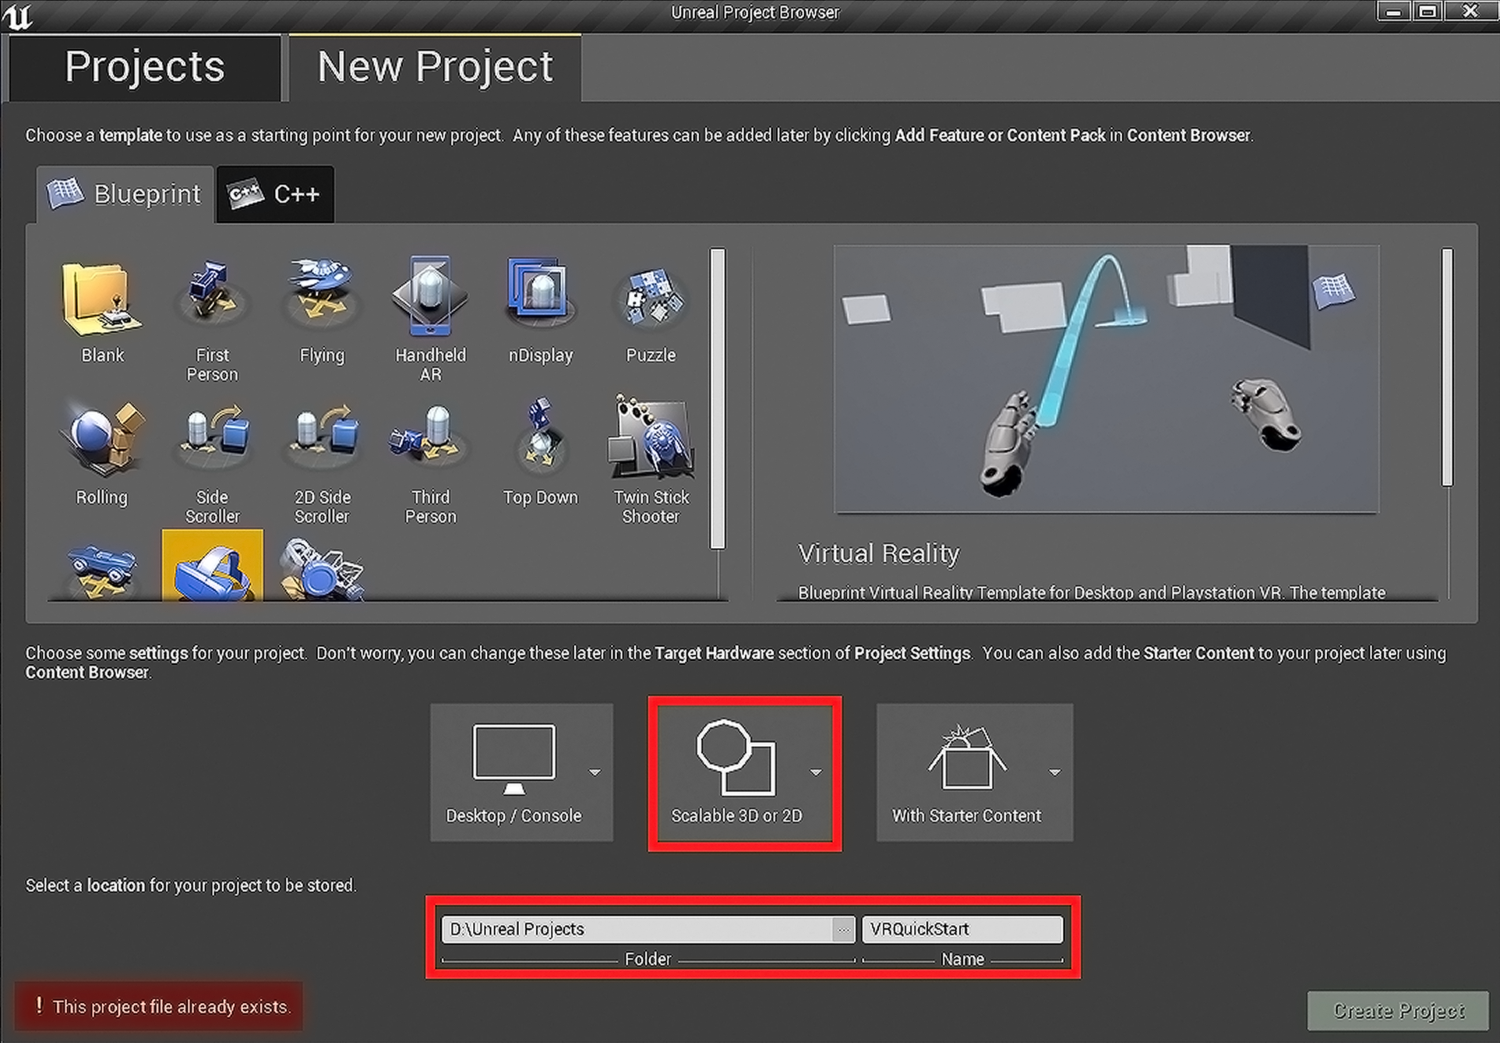
Task: Open the Desktop / Console hardware dropdown arrow
Action: tap(595, 772)
